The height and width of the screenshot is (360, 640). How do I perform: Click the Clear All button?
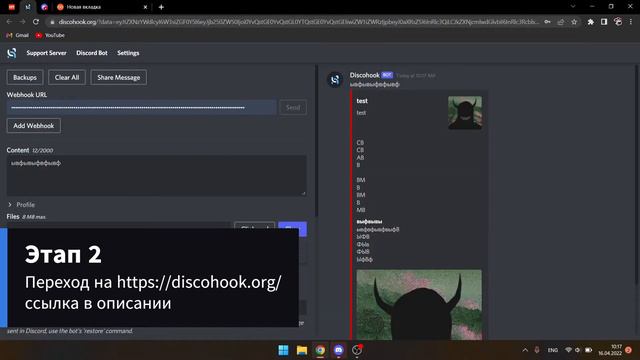click(x=67, y=77)
